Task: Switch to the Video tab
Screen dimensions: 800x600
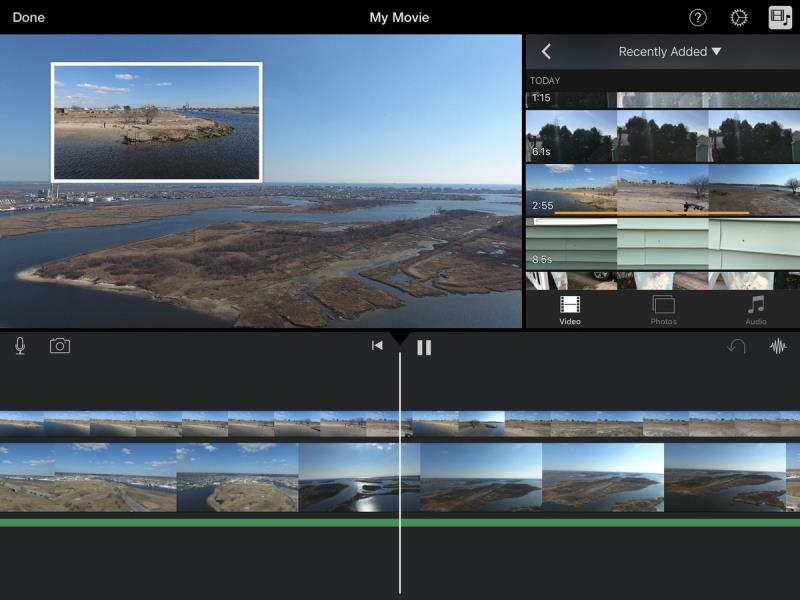Action: [x=570, y=310]
